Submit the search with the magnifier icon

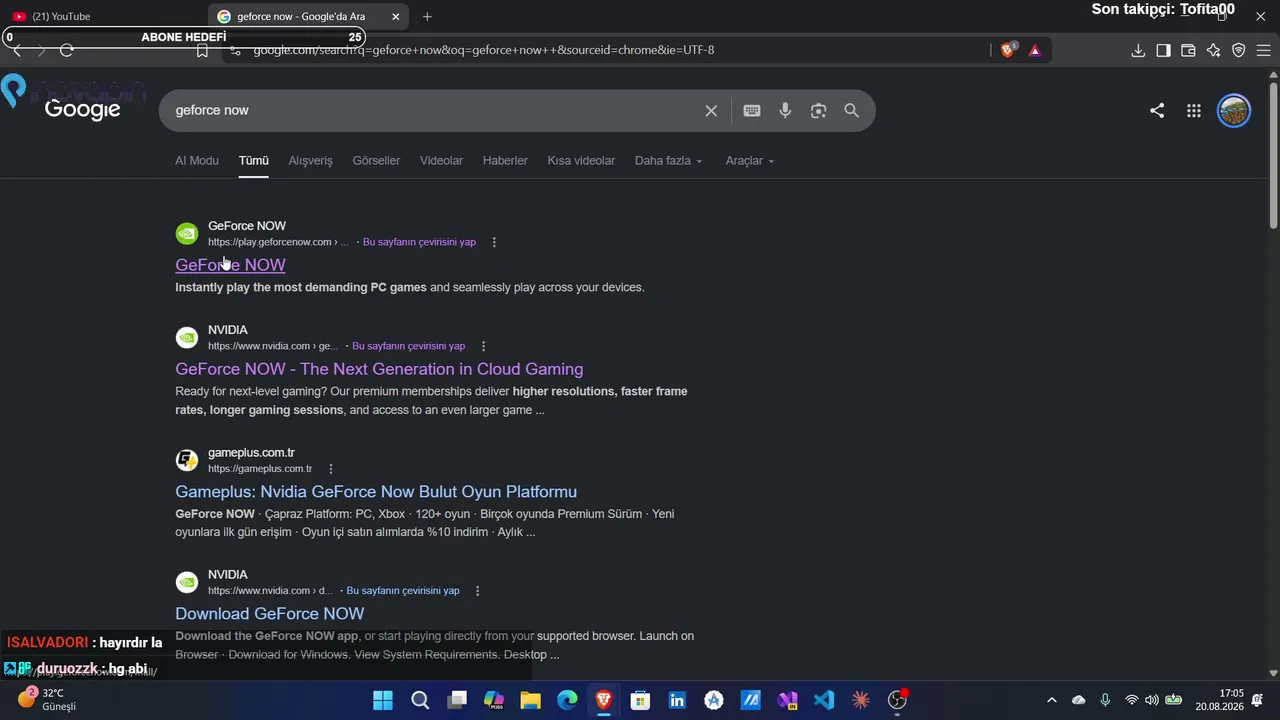(852, 111)
